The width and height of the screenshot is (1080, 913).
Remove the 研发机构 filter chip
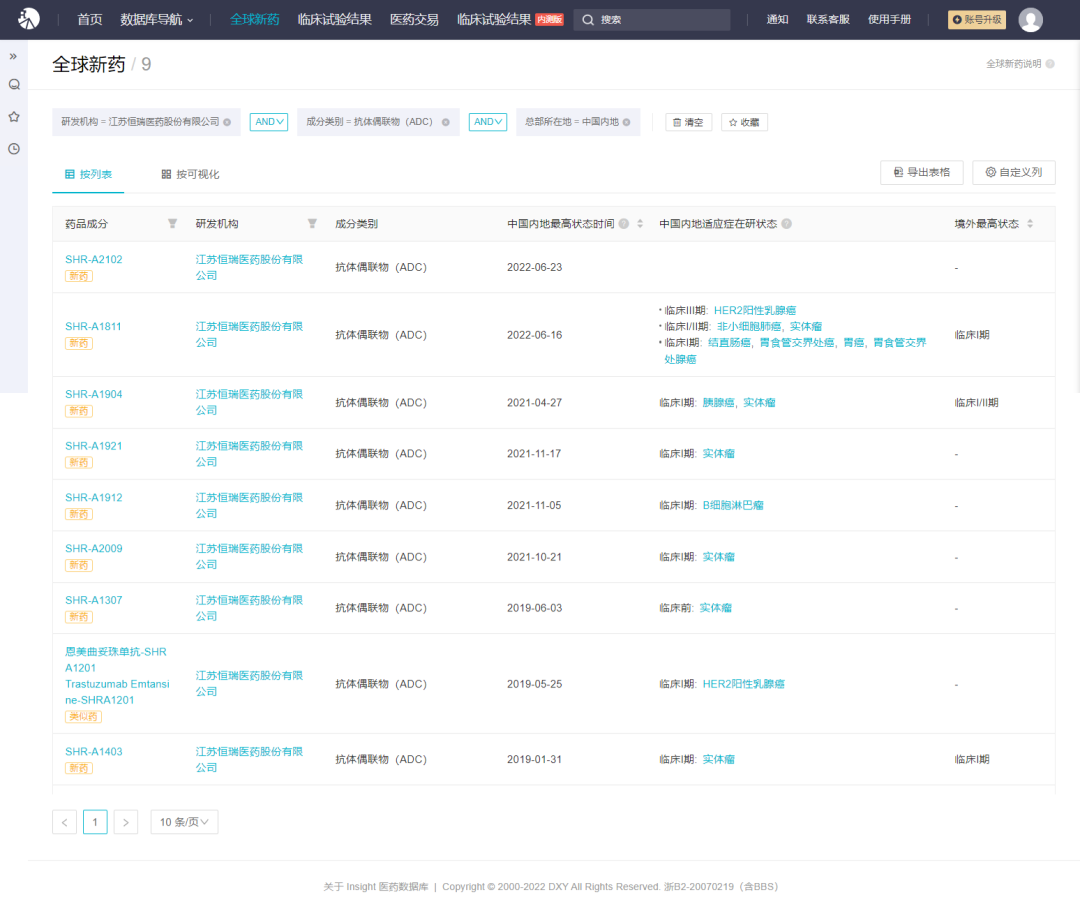227,122
